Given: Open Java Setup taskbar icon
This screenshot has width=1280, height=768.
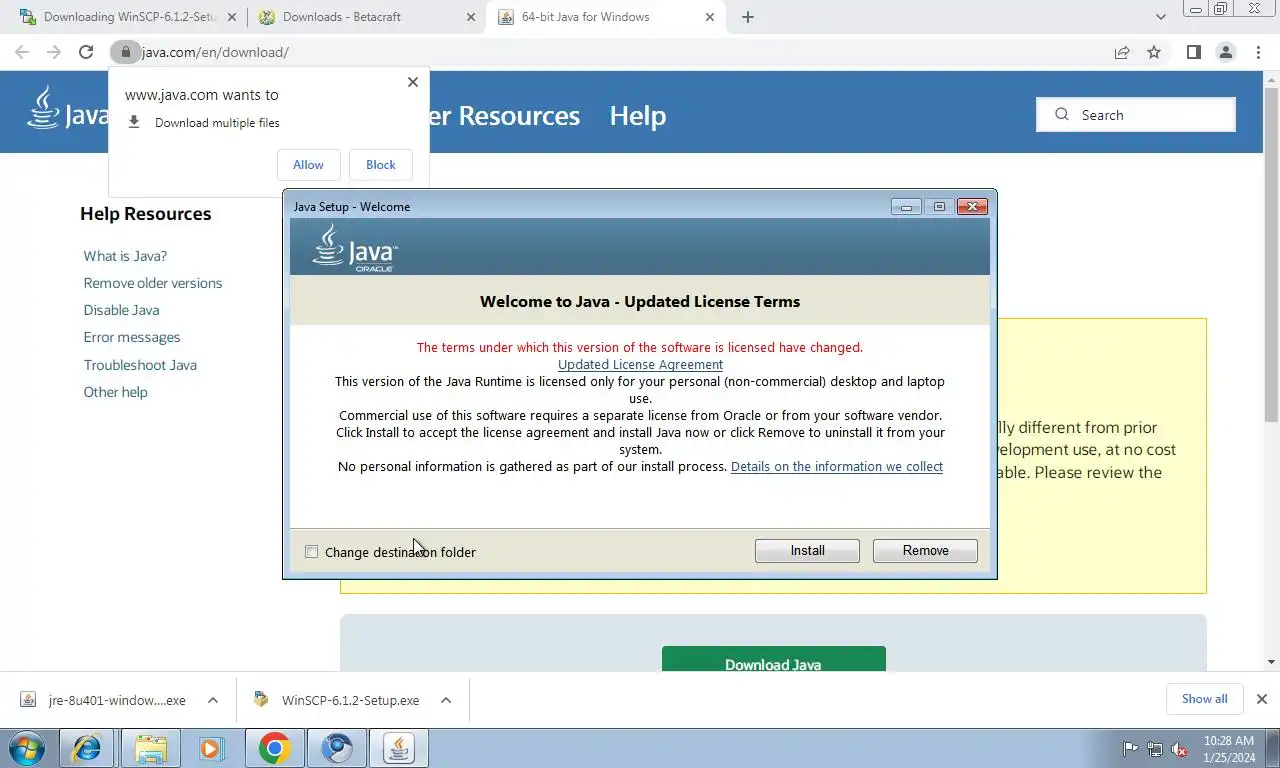Looking at the screenshot, I should click(399, 748).
